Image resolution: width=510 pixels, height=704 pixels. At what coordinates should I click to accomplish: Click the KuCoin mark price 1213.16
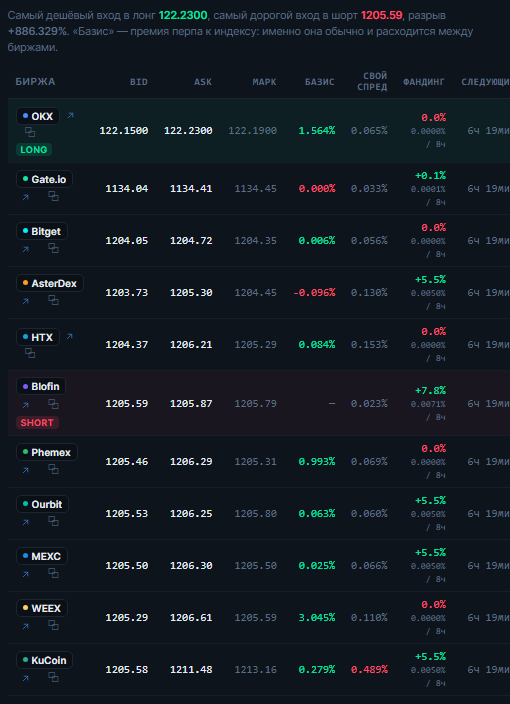(255, 670)
